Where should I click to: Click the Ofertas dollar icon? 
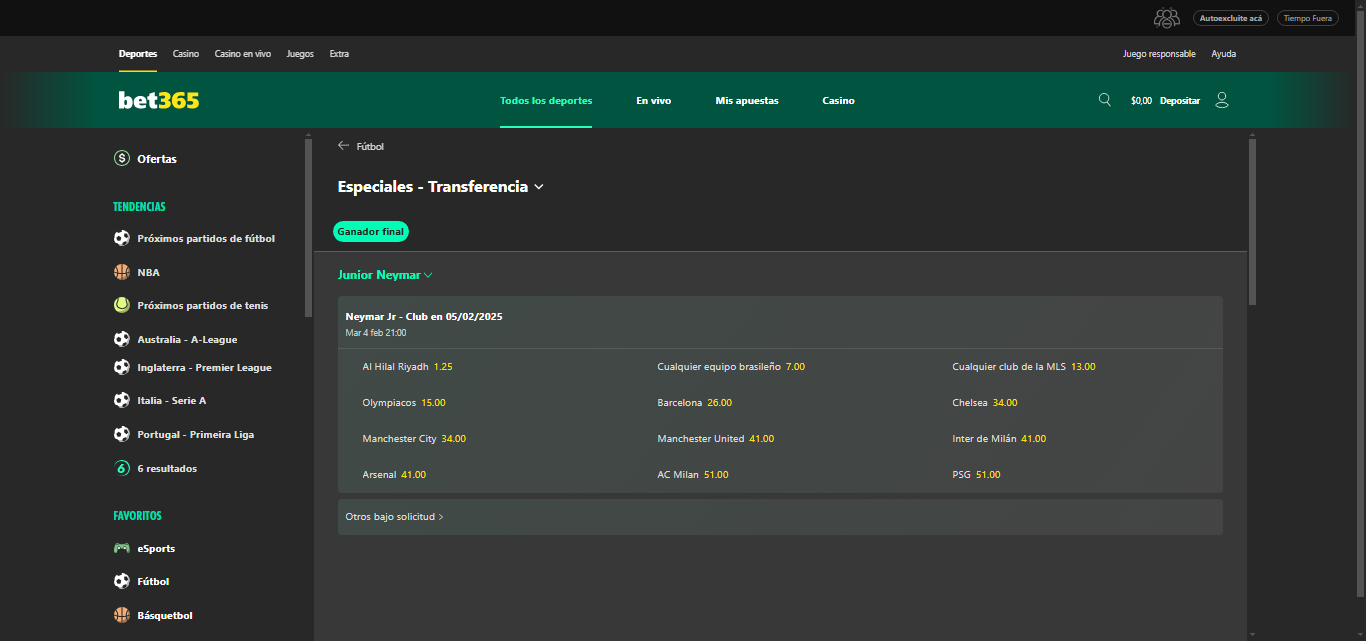(122, 158)
